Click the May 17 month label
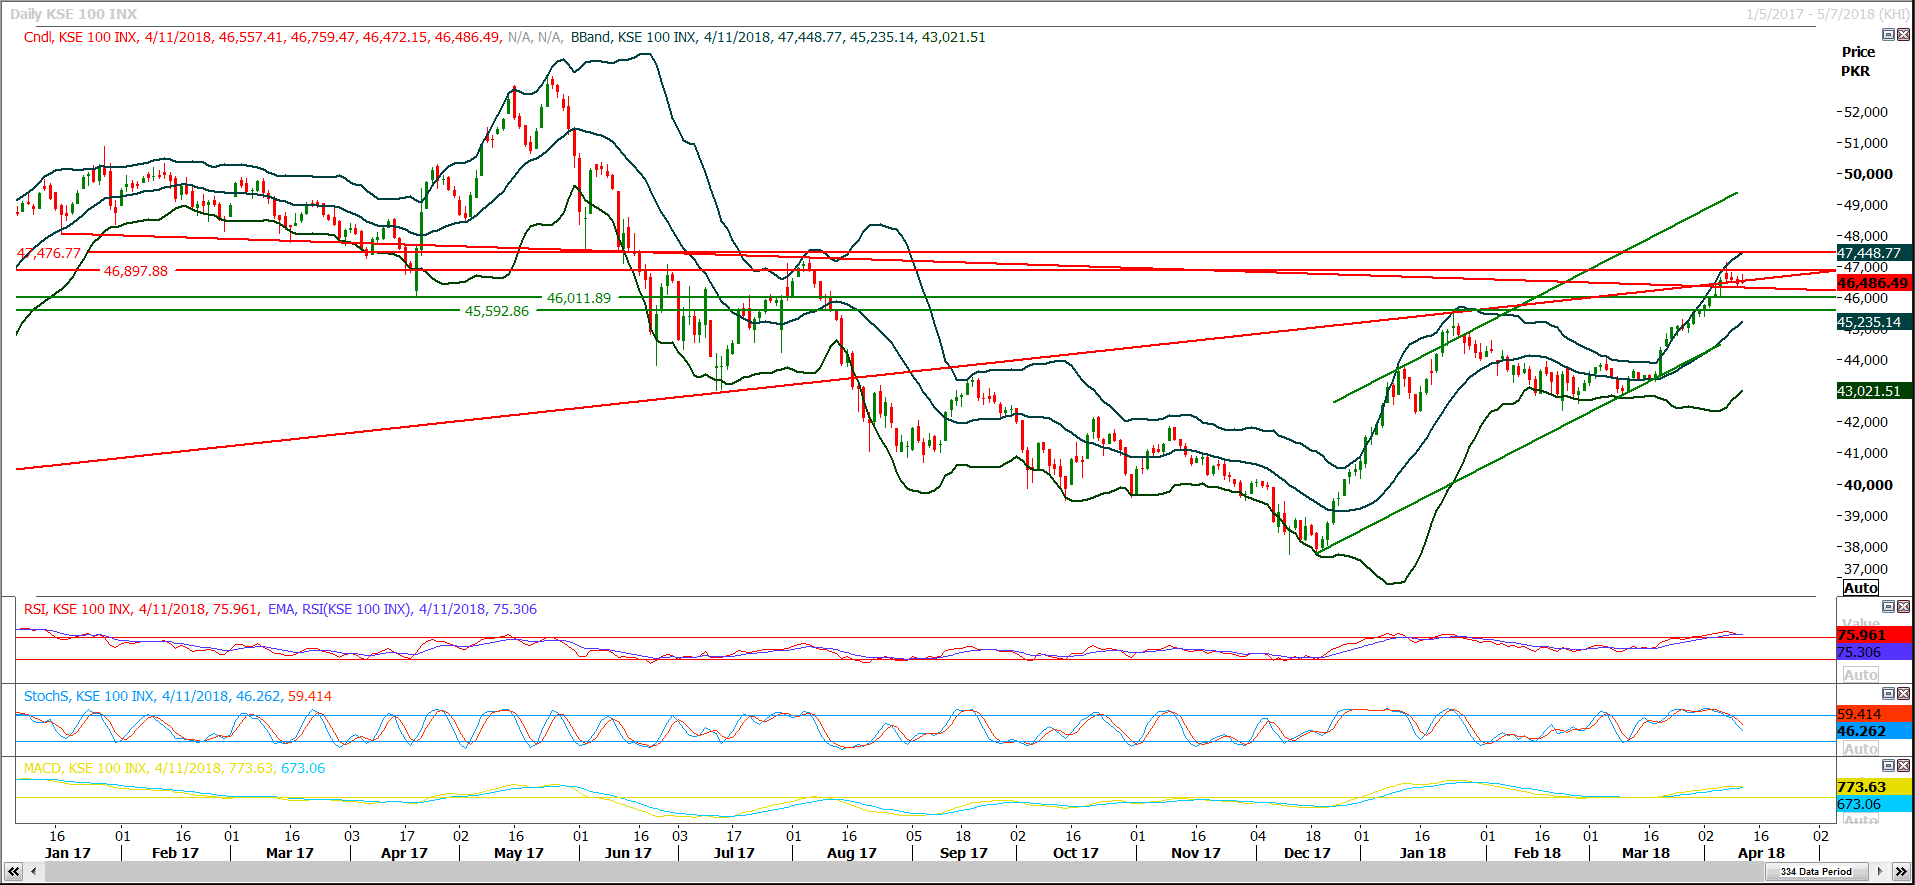Image resolution: width=1915 pixels, height=885 pixels. [519, 853]
